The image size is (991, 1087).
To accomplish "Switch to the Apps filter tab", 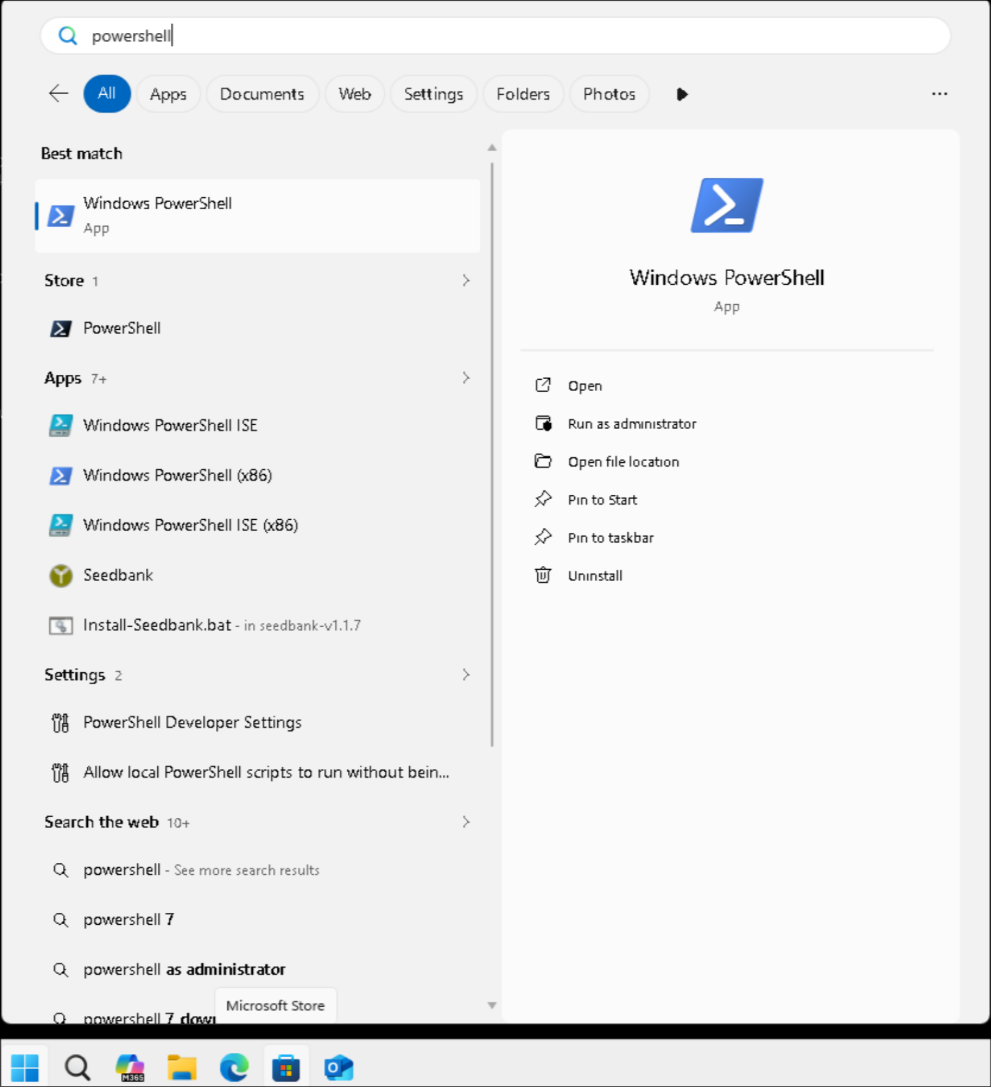I will [x=168, y=94].
